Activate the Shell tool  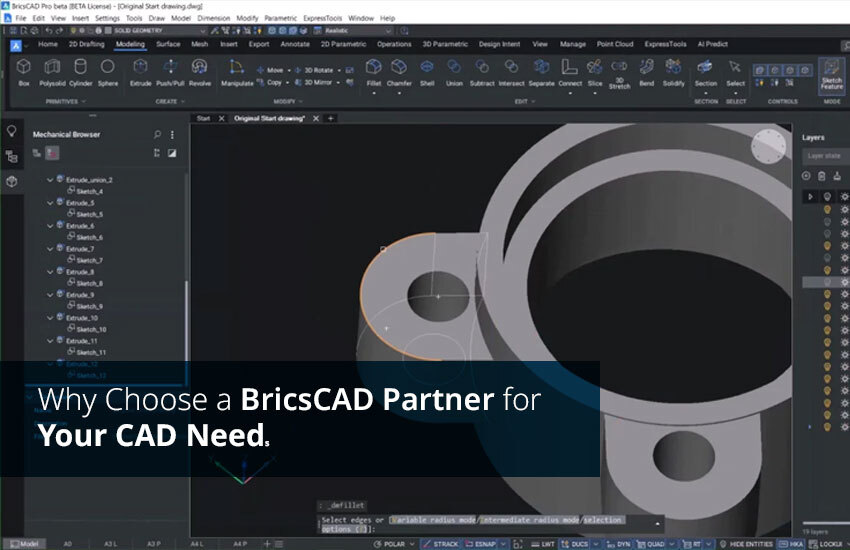(427, 72)
